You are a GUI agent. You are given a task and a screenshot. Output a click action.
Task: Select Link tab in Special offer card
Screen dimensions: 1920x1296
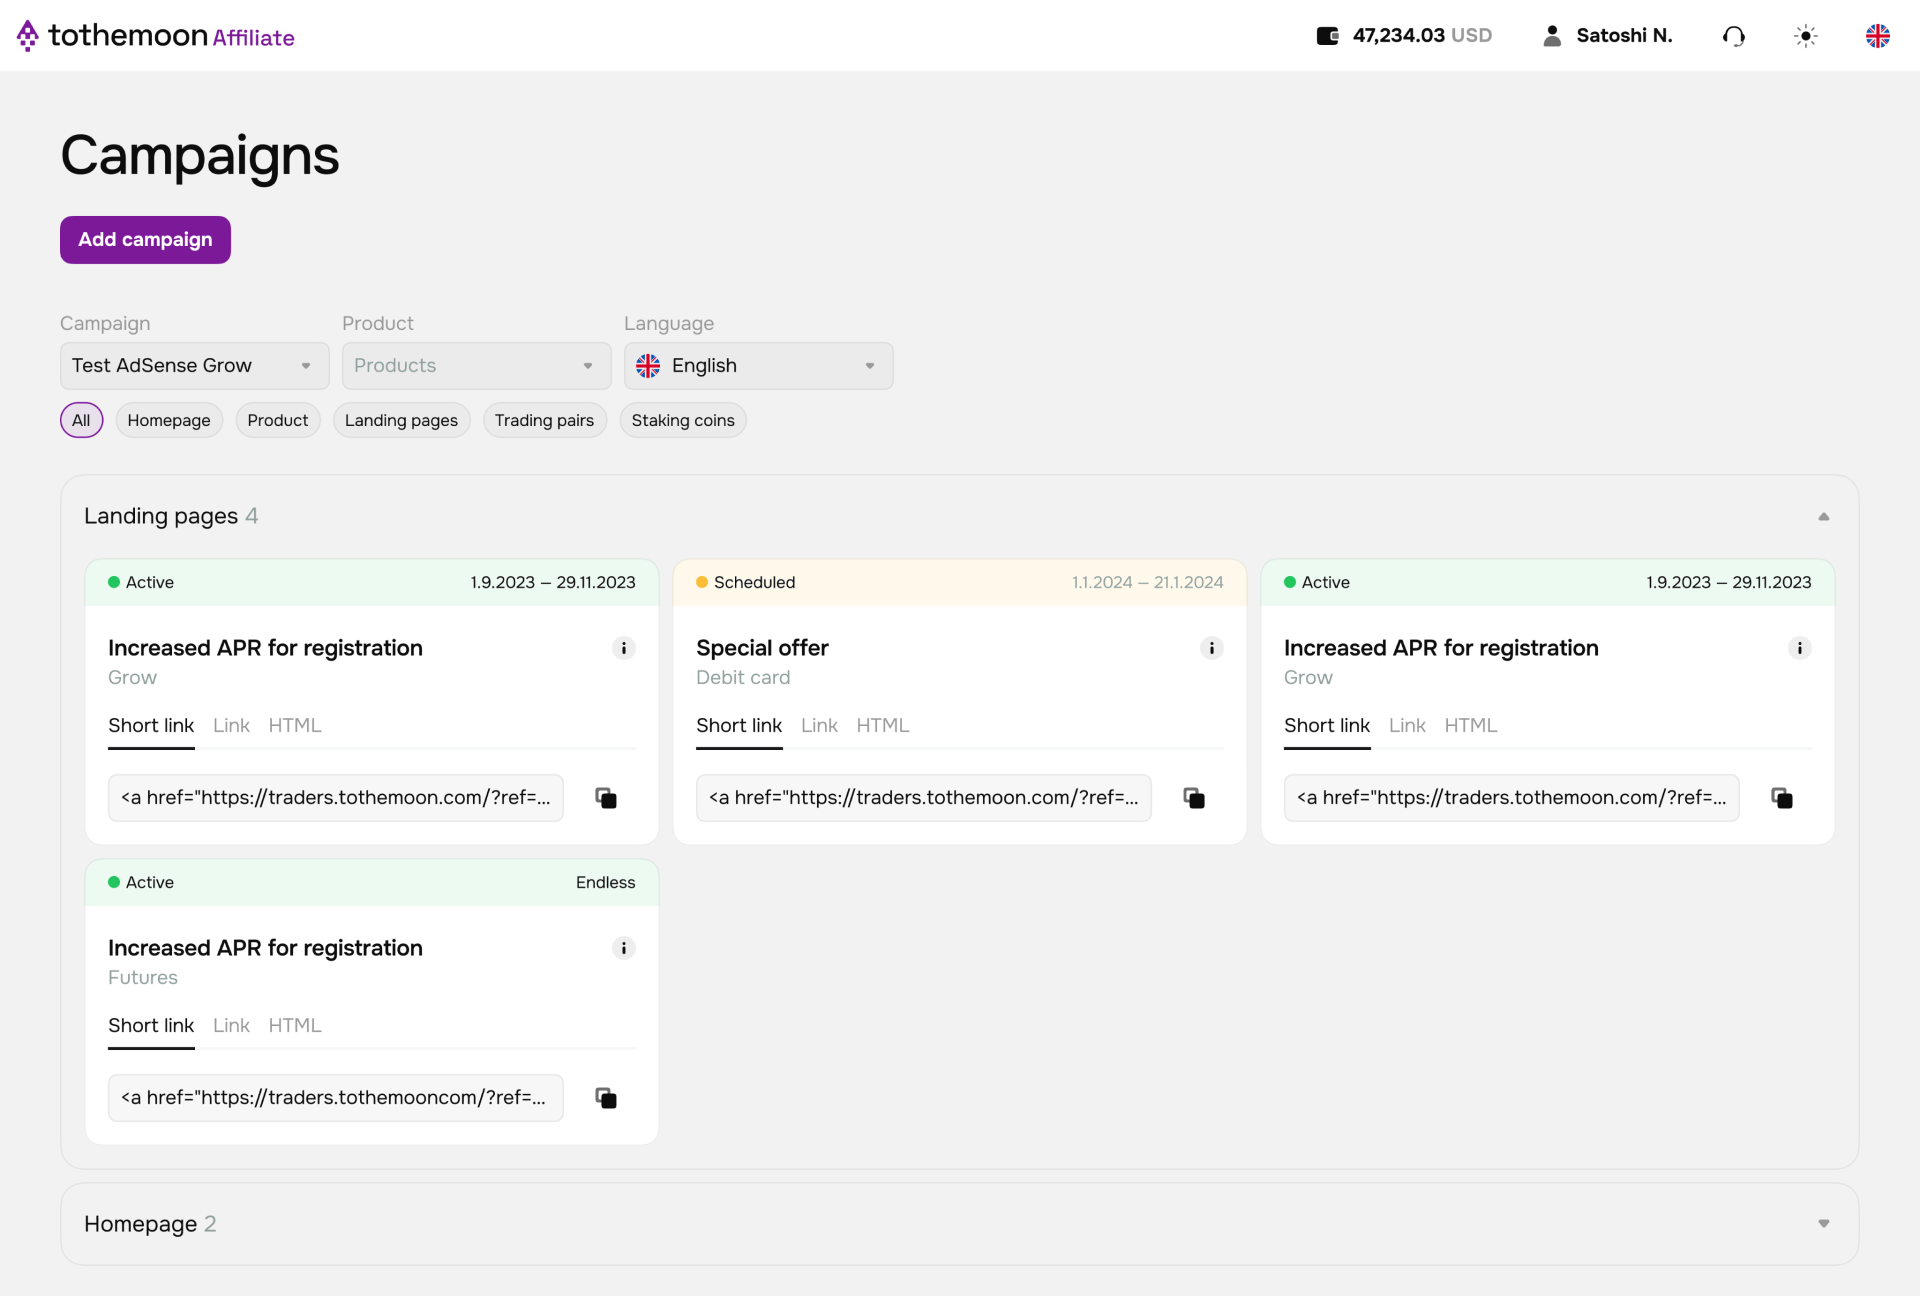coord(819,726)
